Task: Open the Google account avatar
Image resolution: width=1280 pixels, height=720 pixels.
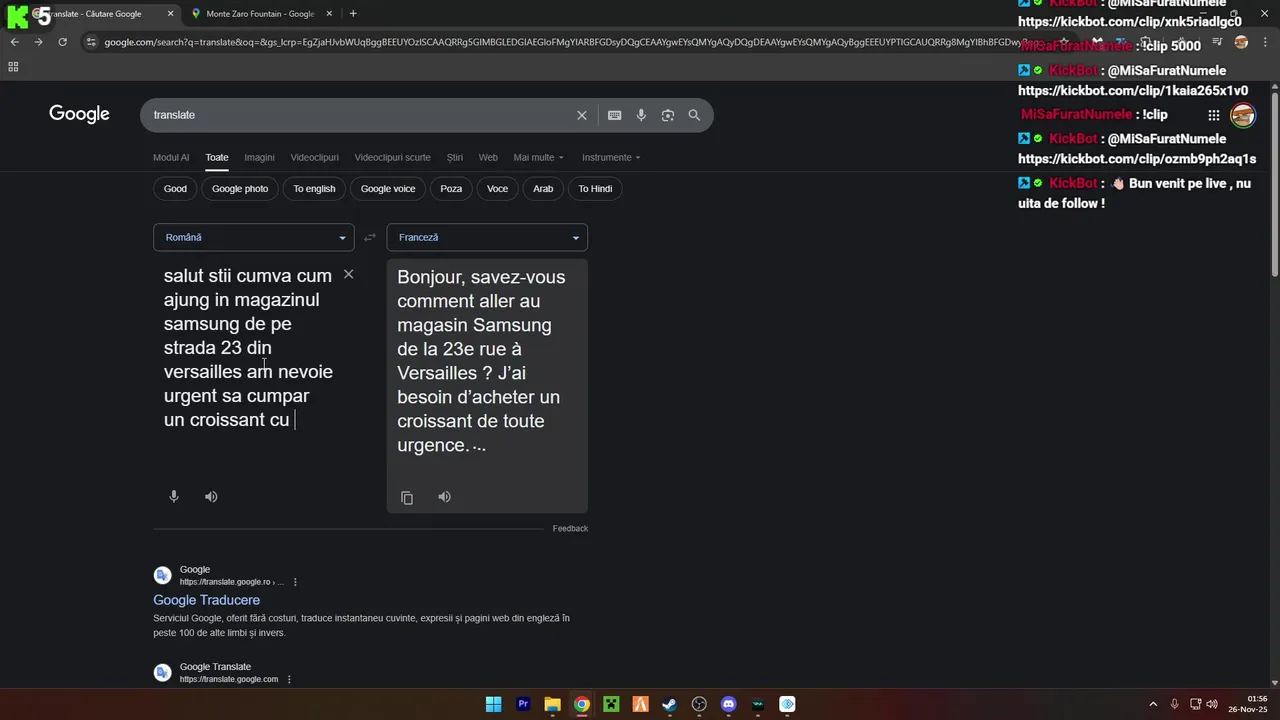Action: (x=1242, y=115)
